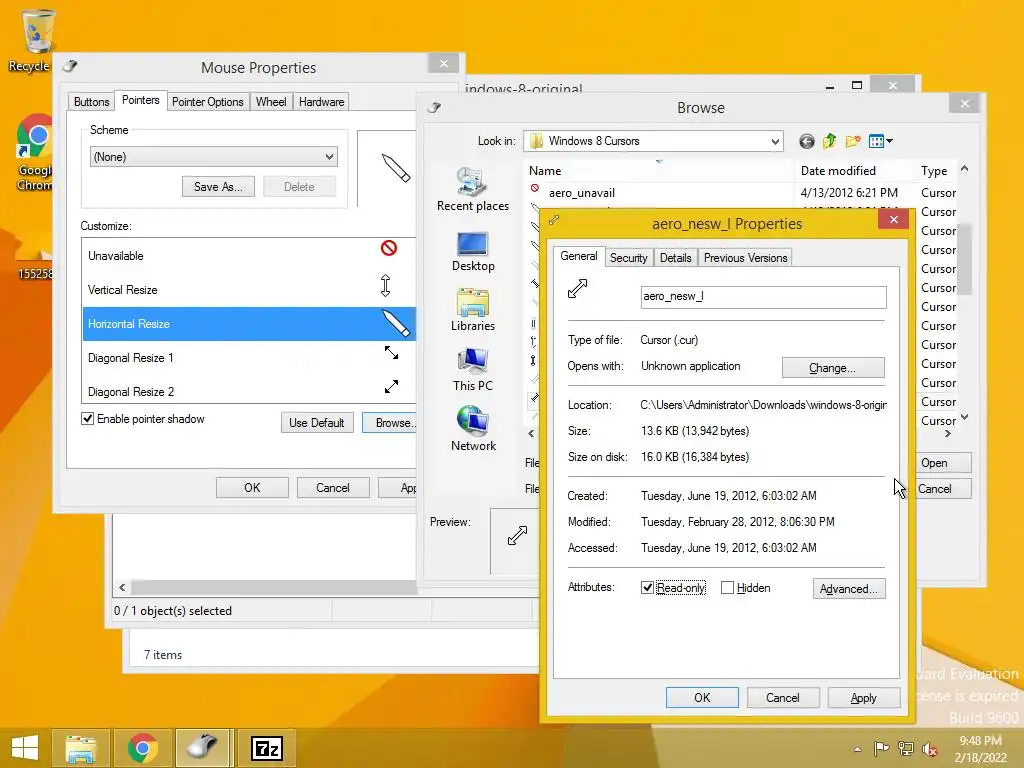The width and height of the screenshot is (1024, 768).
Task: Click the Type column header in Browse
Action: click(x=934, y=170)
